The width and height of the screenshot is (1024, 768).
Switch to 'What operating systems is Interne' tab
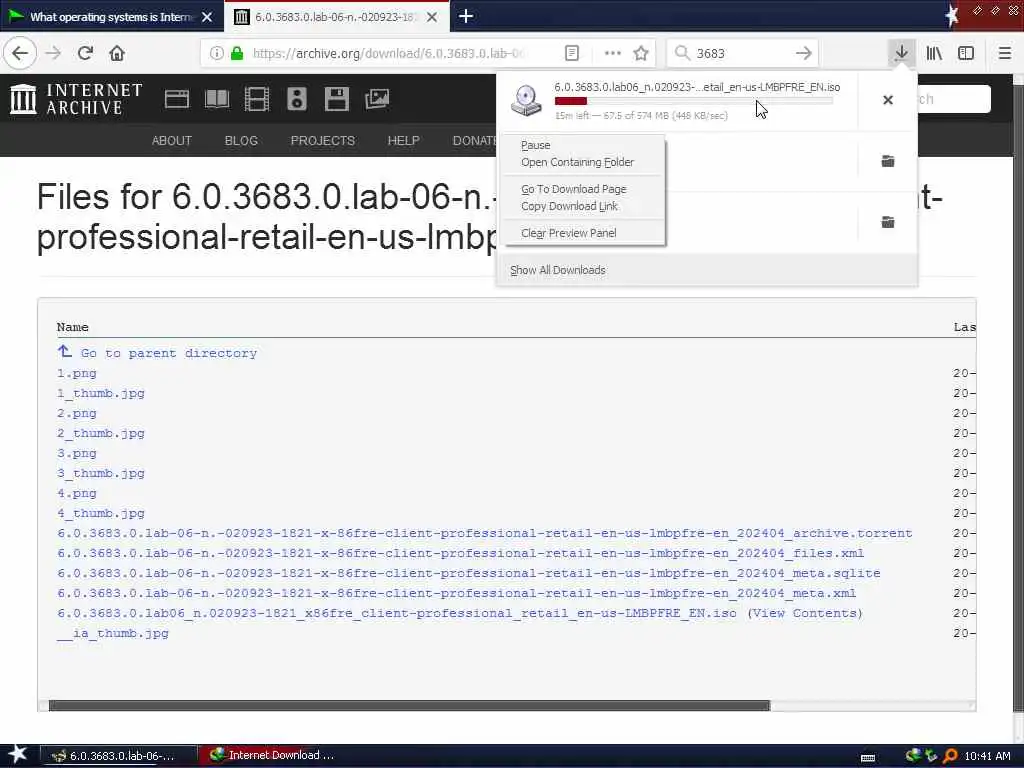pyautogui.click(x=112, y=17)
